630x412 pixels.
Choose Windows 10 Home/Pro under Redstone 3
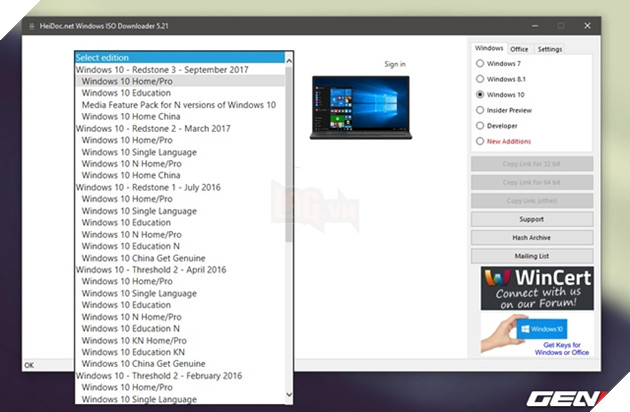[180, 81]
